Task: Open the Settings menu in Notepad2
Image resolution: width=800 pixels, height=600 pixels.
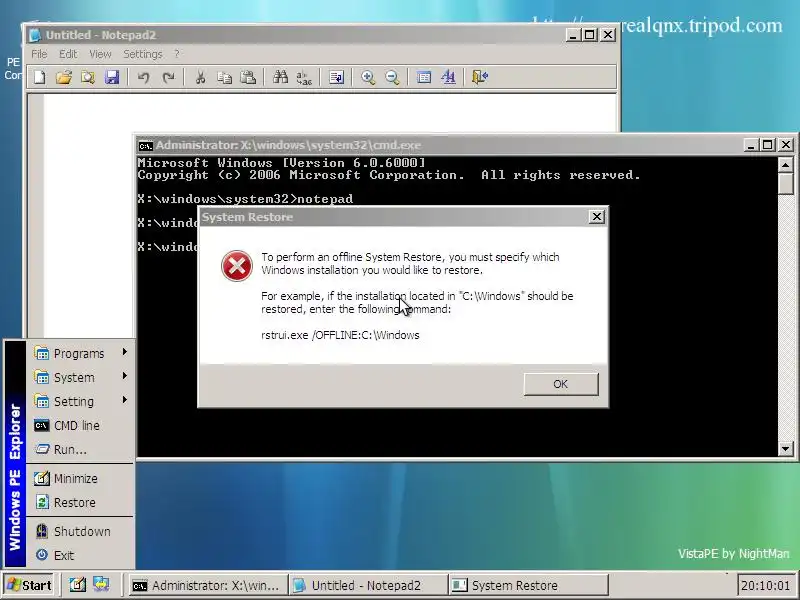Action: [x=143, y=54]
